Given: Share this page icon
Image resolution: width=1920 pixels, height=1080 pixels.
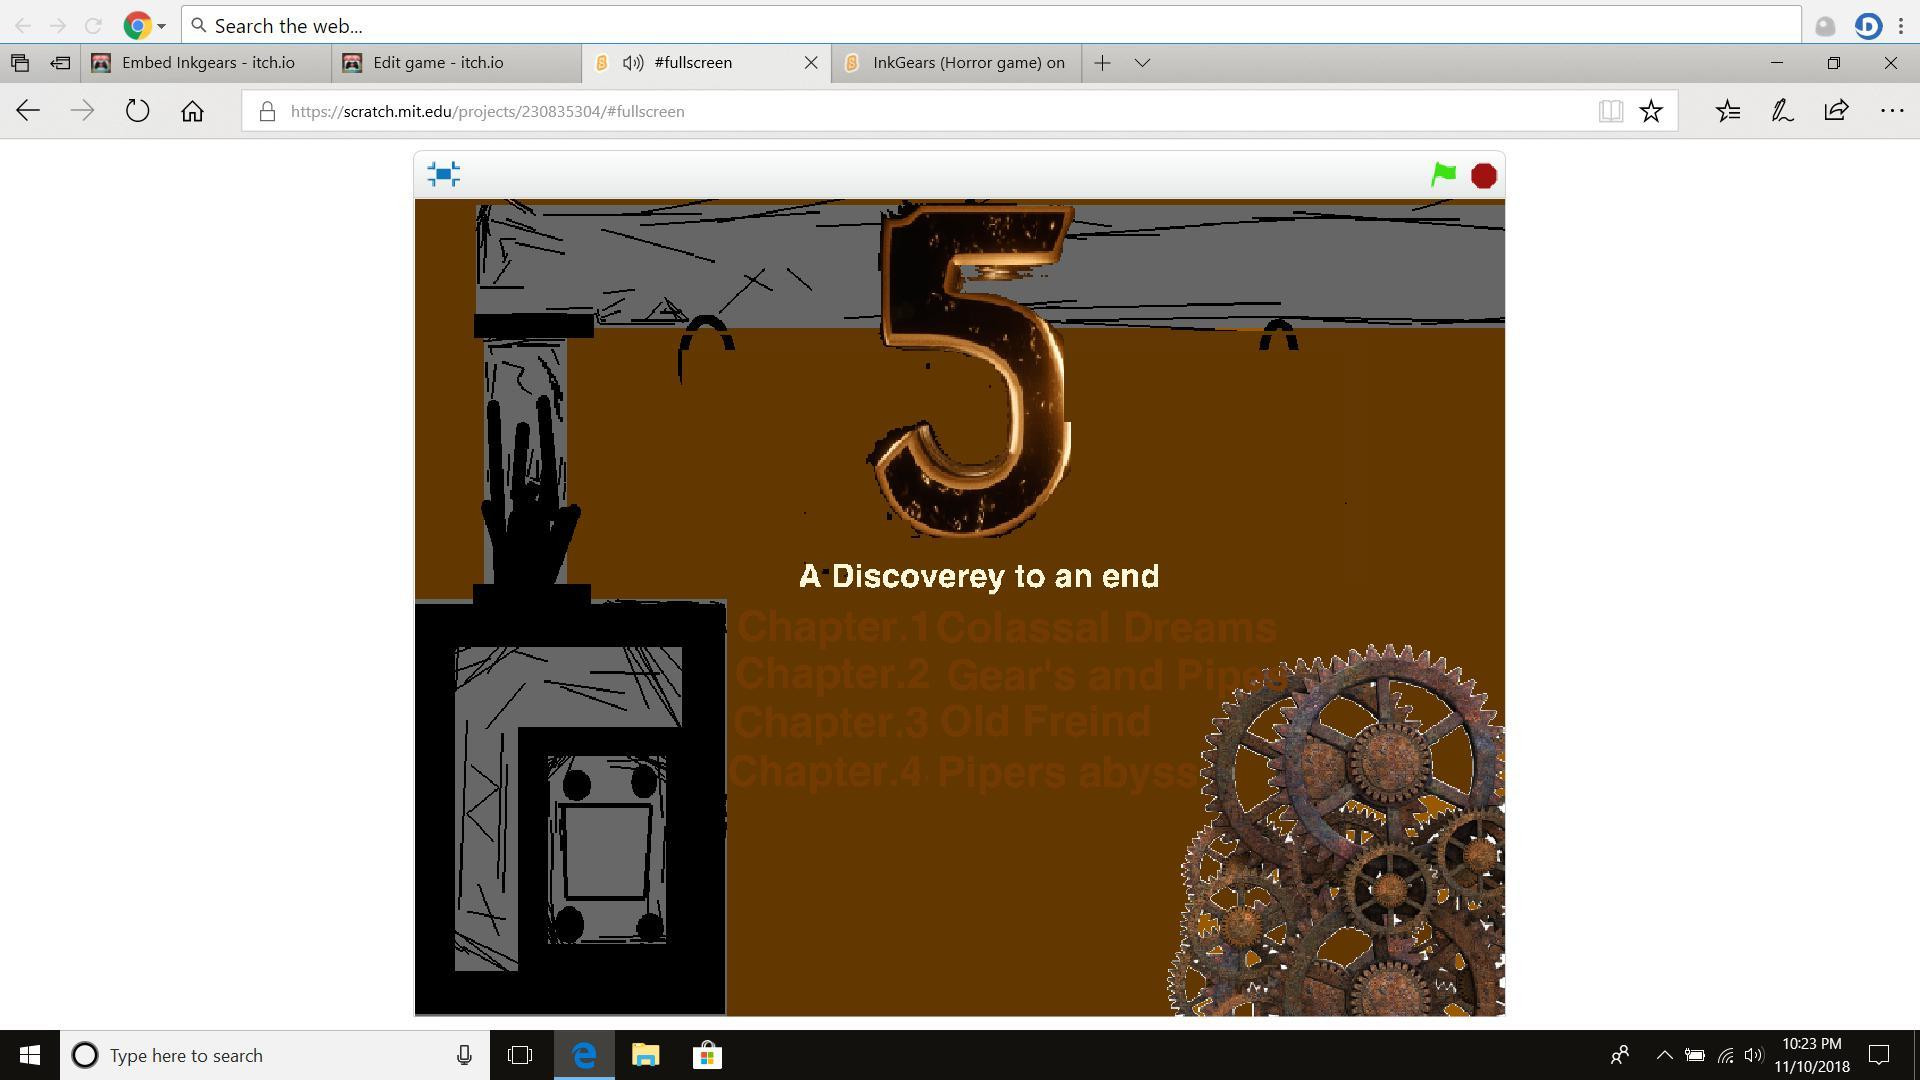Looking at the screenshot, I should point(1836,111).
